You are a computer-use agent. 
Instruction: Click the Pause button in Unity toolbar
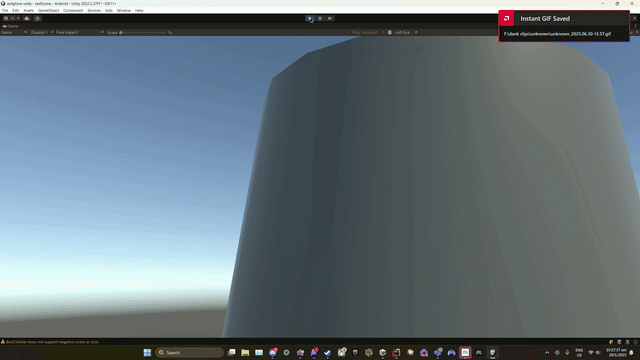point(320,18)
